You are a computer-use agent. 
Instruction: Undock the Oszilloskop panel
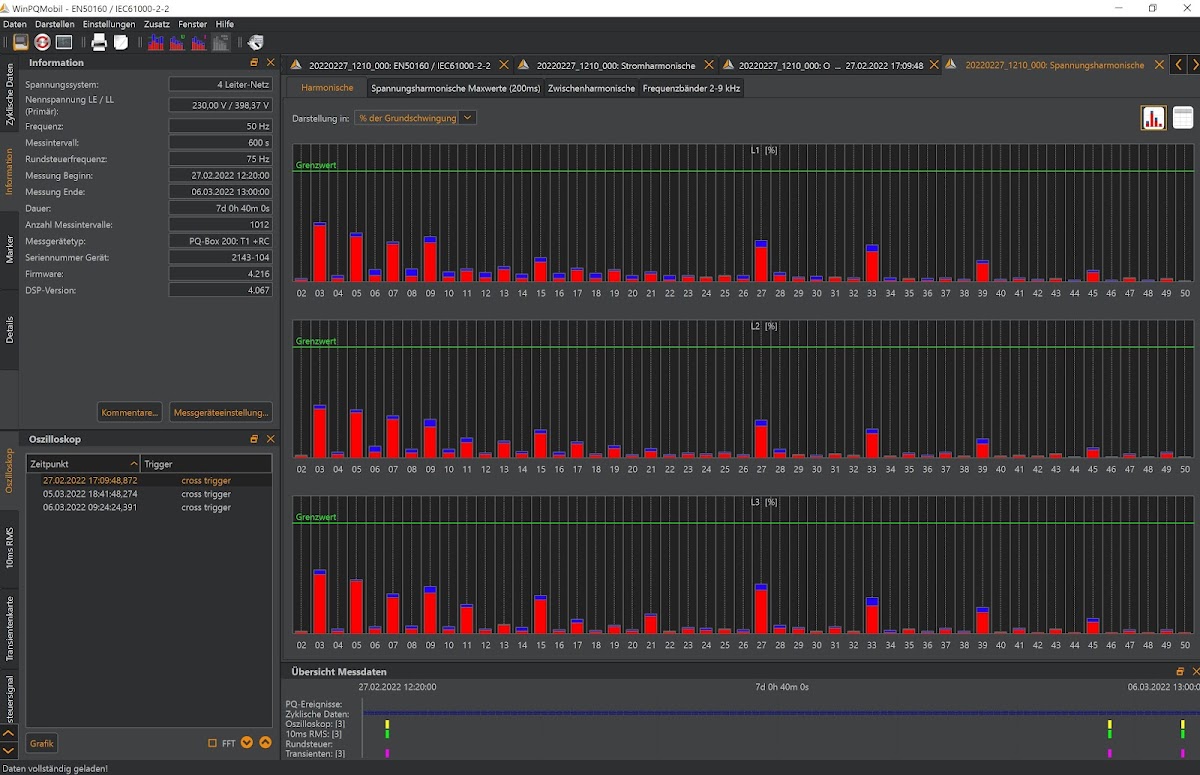tap(254, 439)
